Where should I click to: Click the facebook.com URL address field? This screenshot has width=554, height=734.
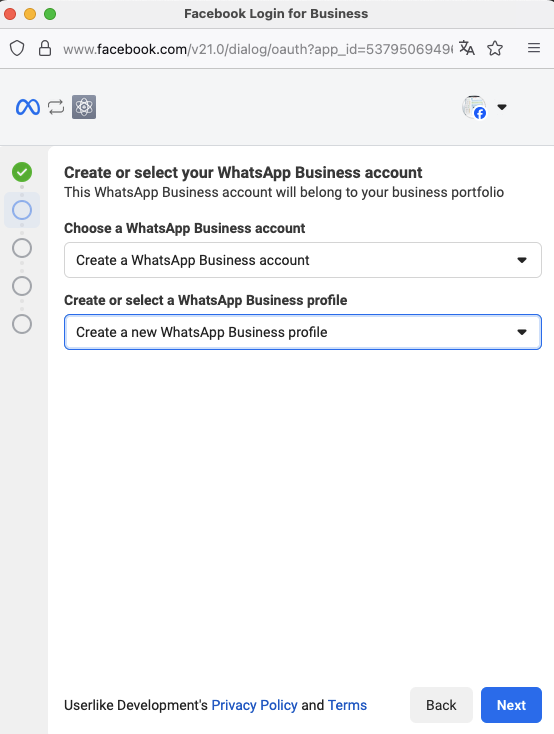pyautogui.click(x=258, y=49)
